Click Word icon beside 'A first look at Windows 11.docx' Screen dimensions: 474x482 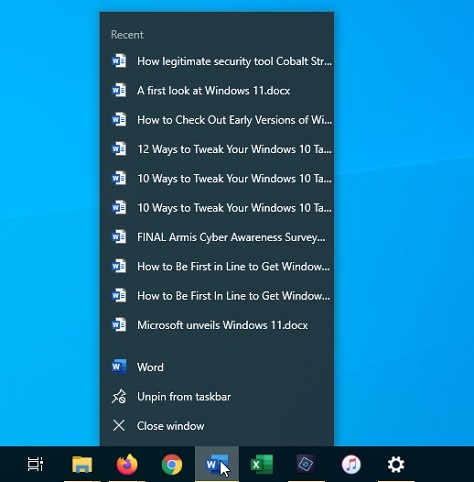point(119,90)
